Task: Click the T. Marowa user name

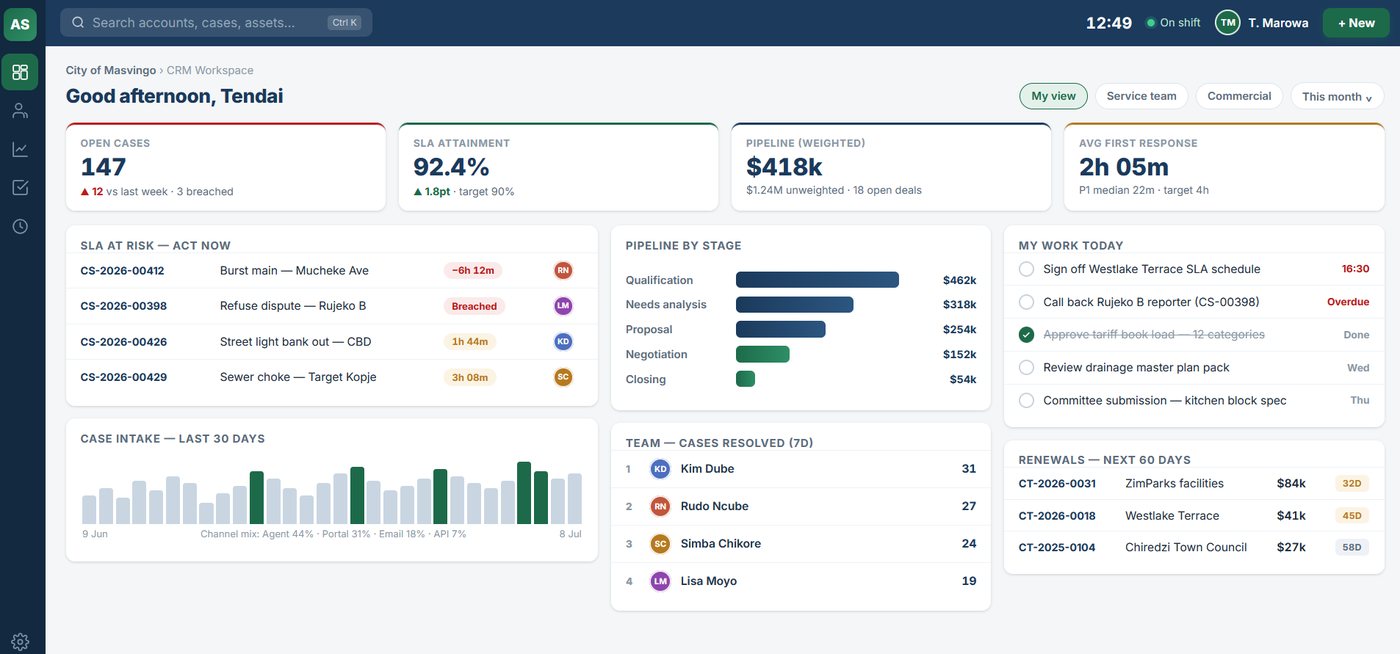Action: point(1278,23)
